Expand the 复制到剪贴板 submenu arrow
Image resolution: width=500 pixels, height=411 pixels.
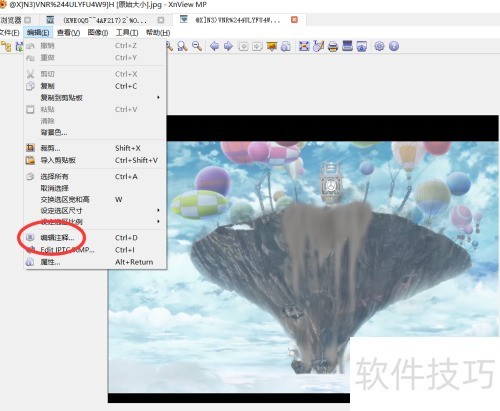pyautogui.click(x=158, y=97)
